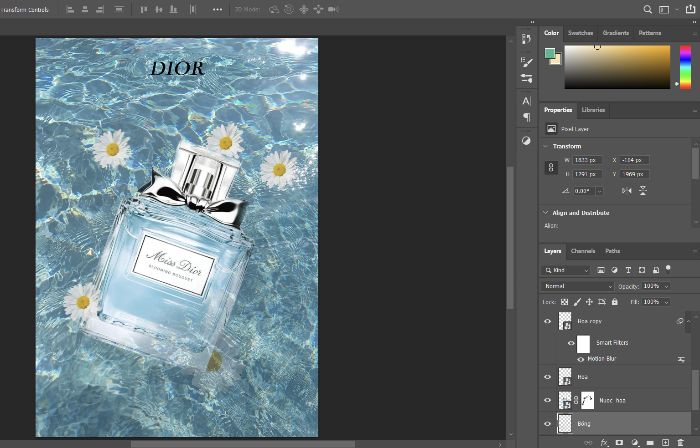
Task: Add layer mask icon
Action: [619, 442]
